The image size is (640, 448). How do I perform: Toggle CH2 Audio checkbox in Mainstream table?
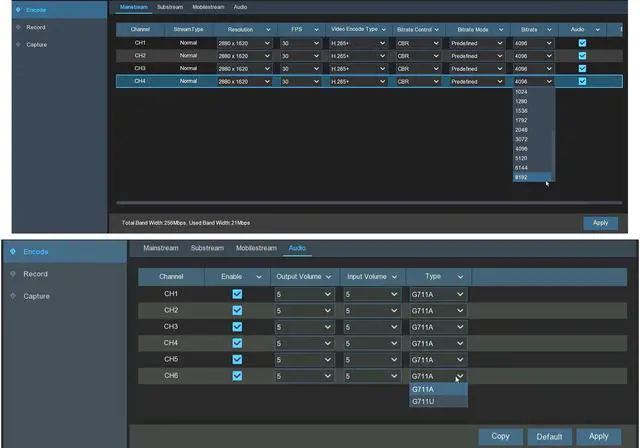point(582,55)
